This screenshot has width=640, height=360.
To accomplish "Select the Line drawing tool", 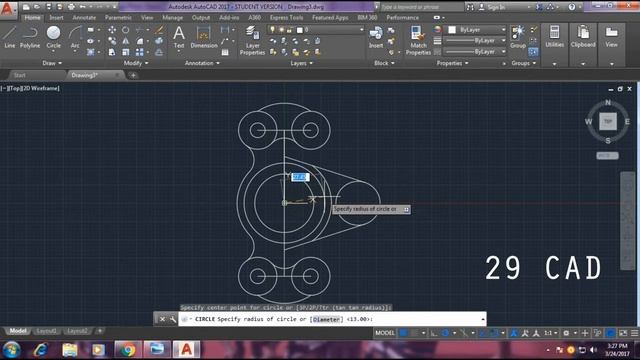I will pyautogui.click(x=10, y=37).
